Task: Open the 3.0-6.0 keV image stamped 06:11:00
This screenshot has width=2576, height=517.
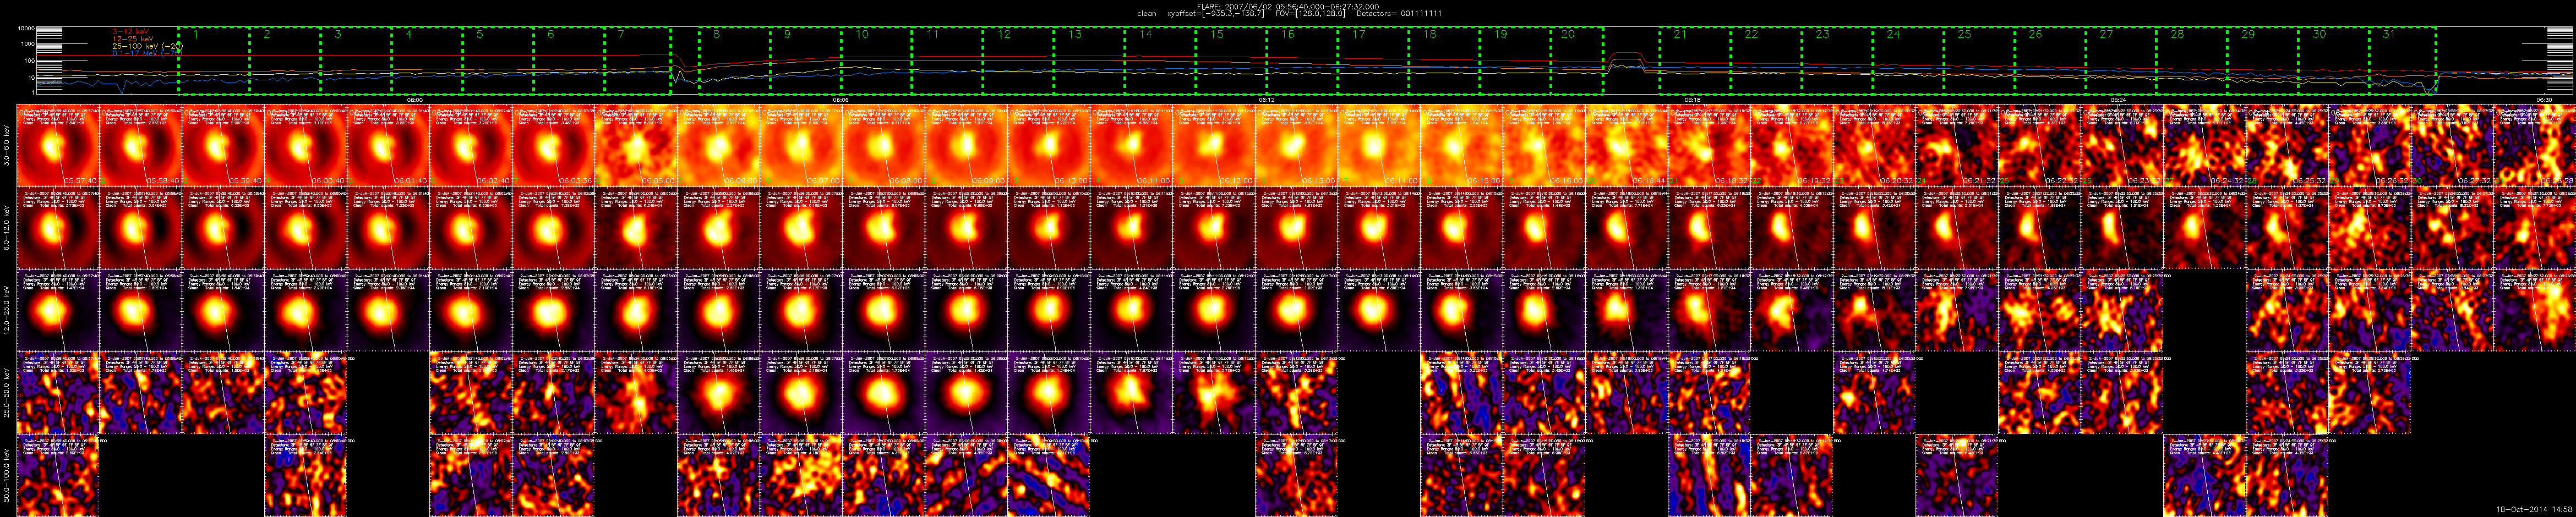Action: click(1132, 147)
